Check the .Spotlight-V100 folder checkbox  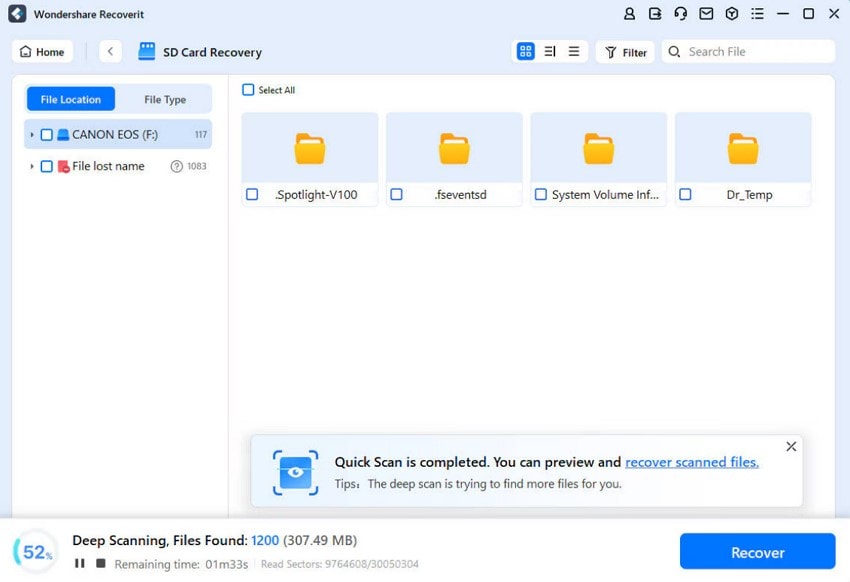[252, 194]
